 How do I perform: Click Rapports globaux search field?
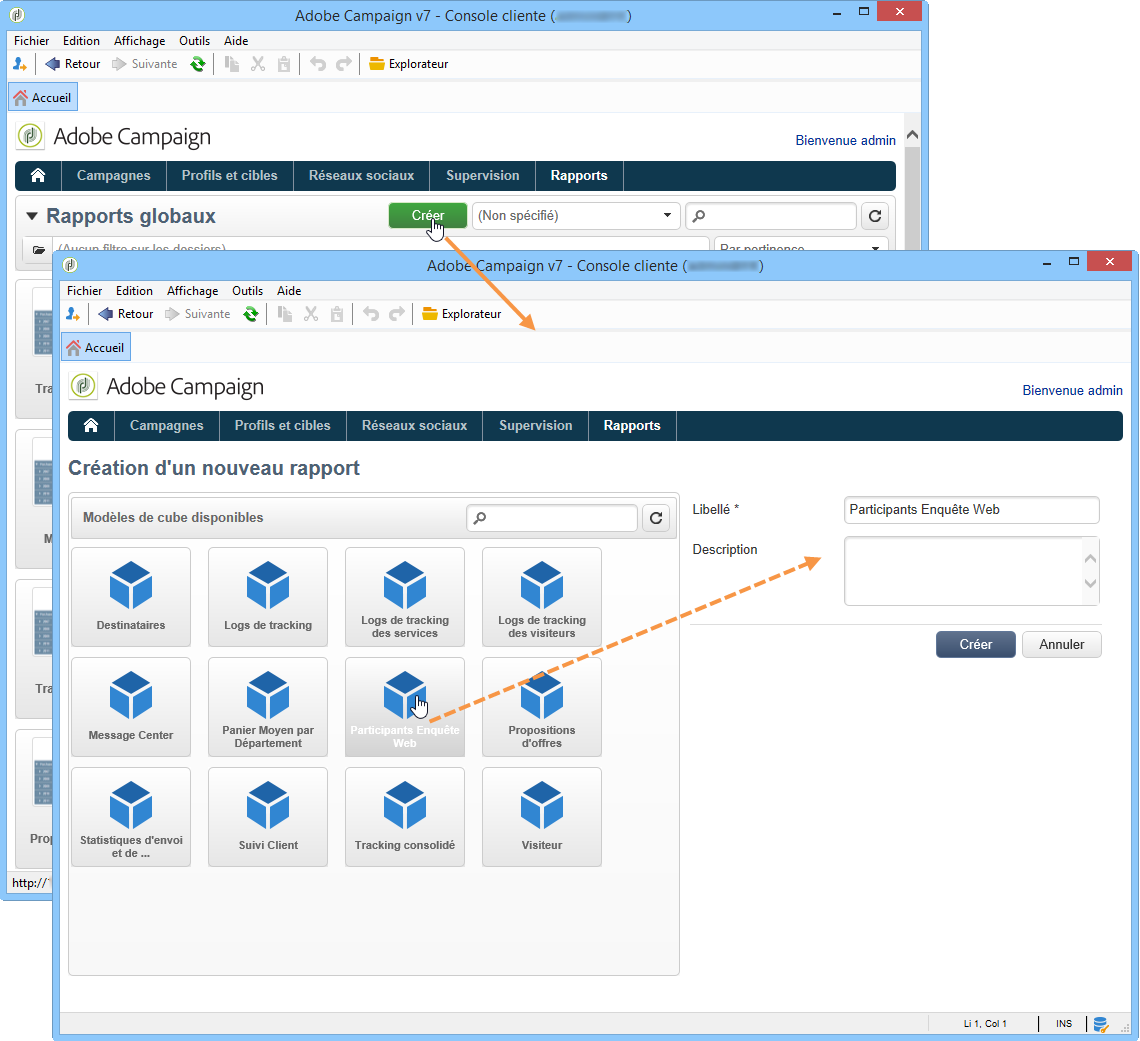point(771,216)
